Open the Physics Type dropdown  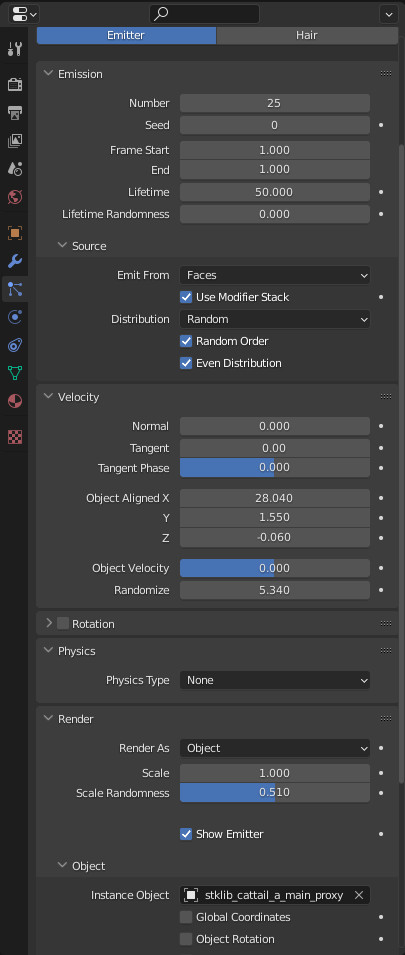click(x=275, y=680)
